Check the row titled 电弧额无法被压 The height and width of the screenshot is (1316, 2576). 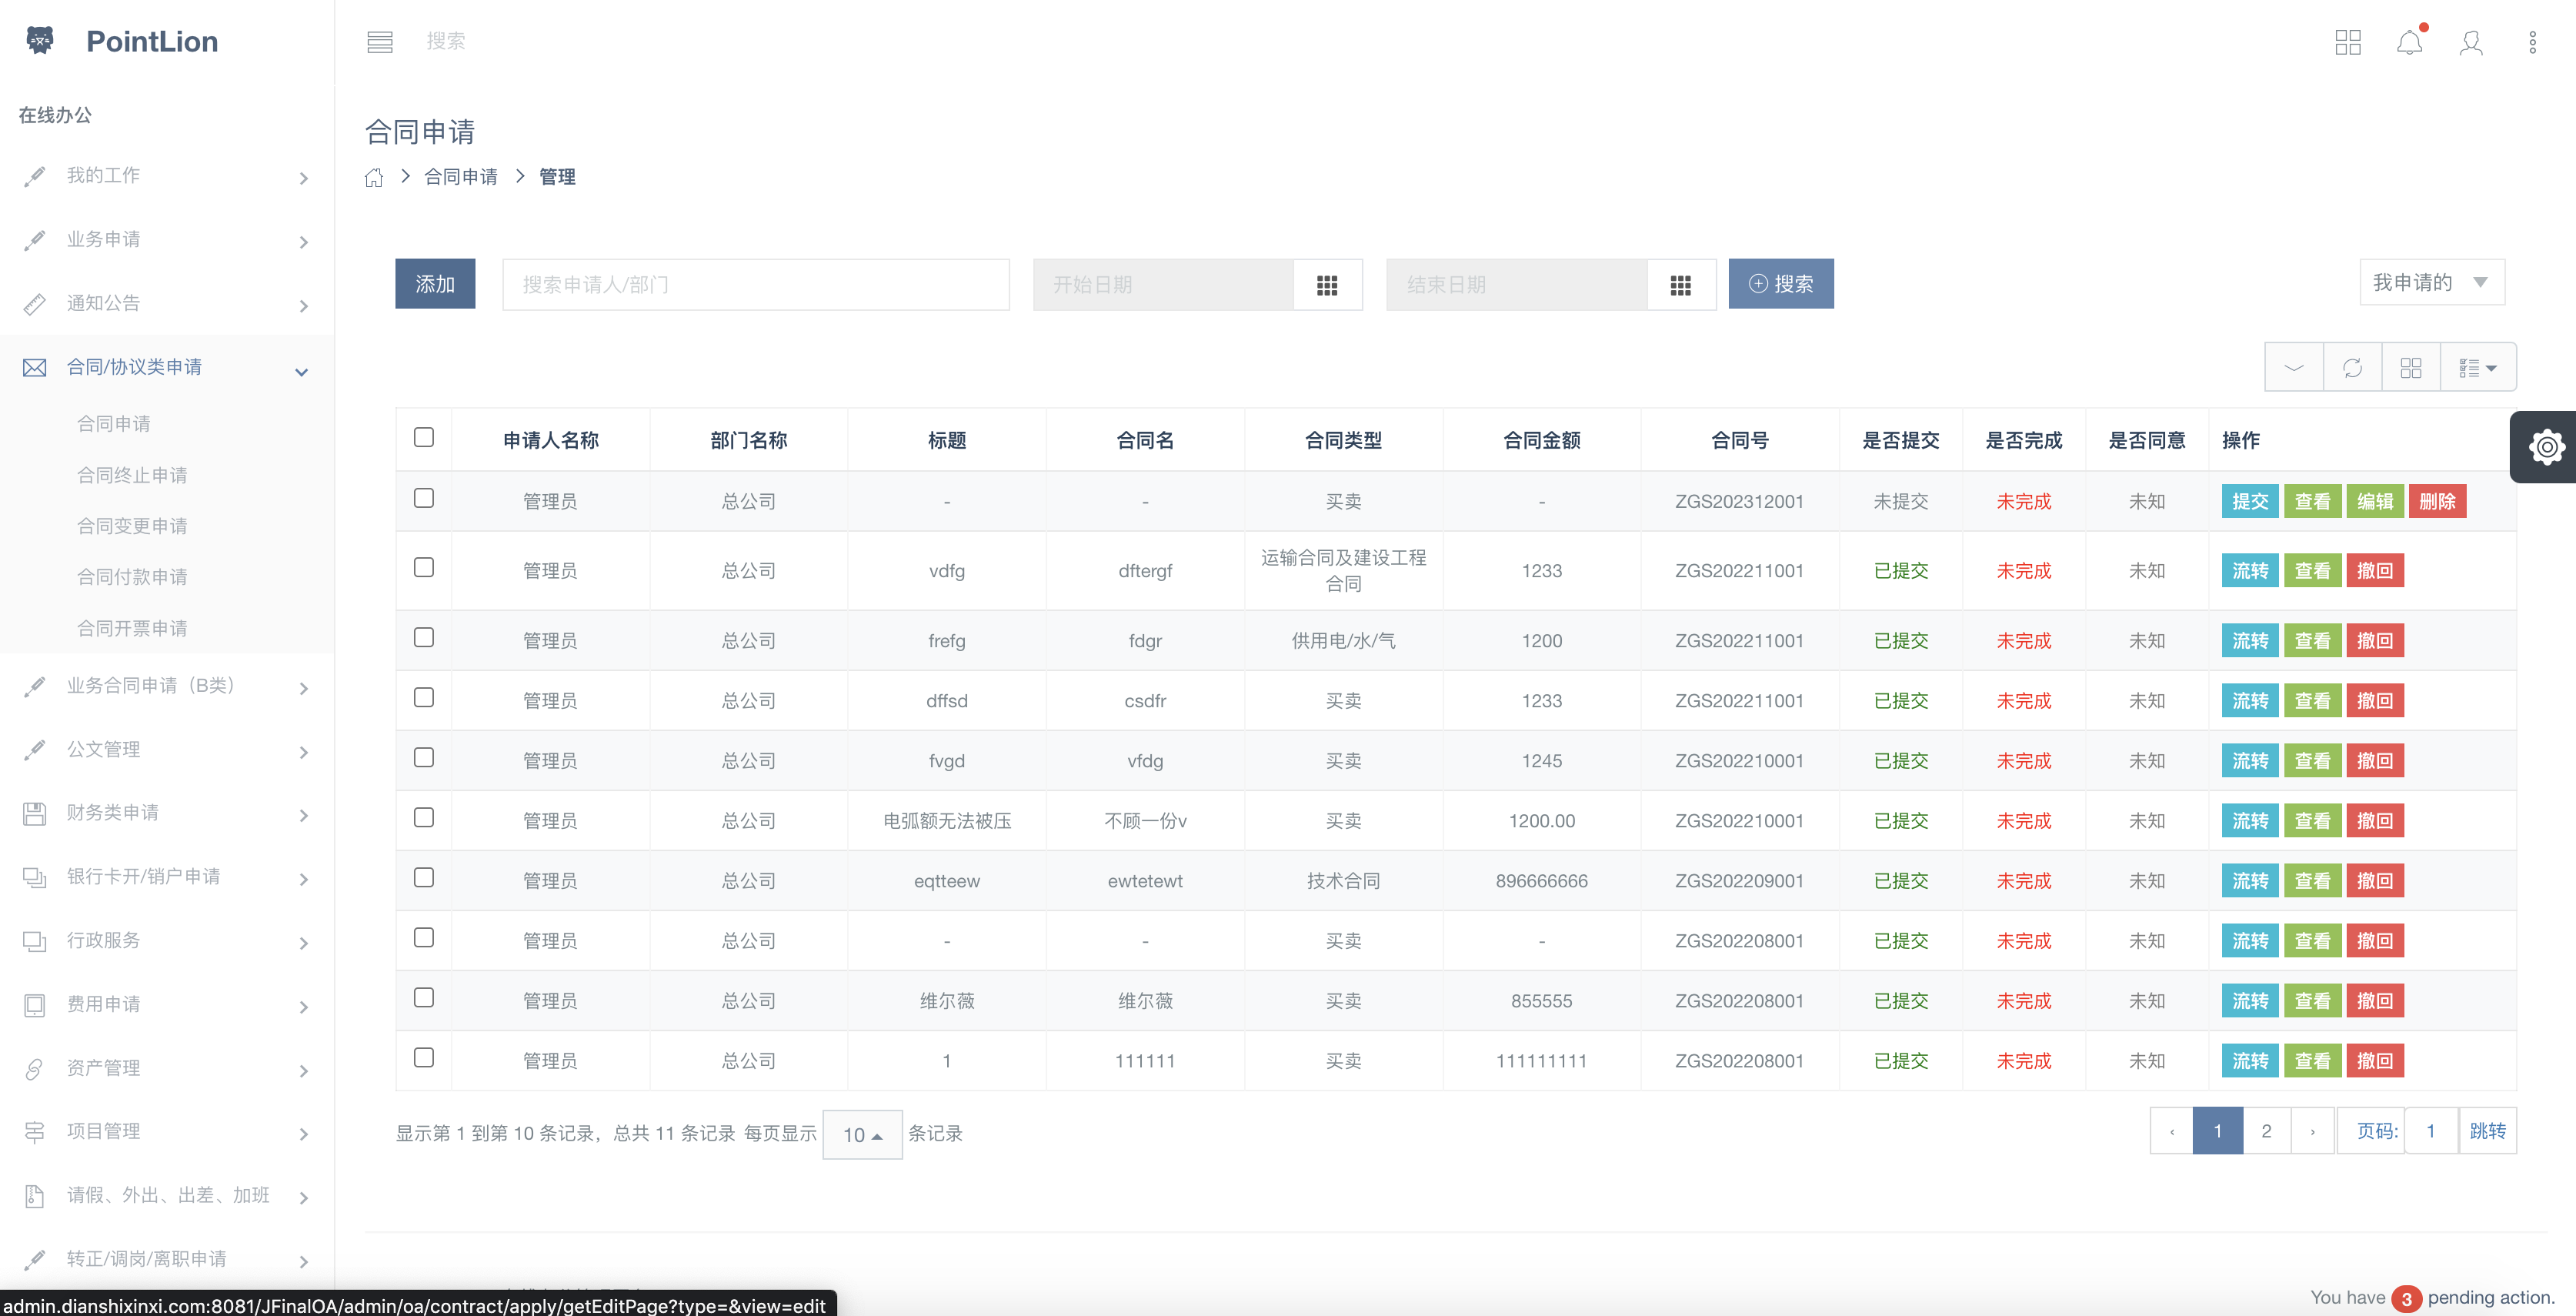pyautogui.click(x=424, y=818)
